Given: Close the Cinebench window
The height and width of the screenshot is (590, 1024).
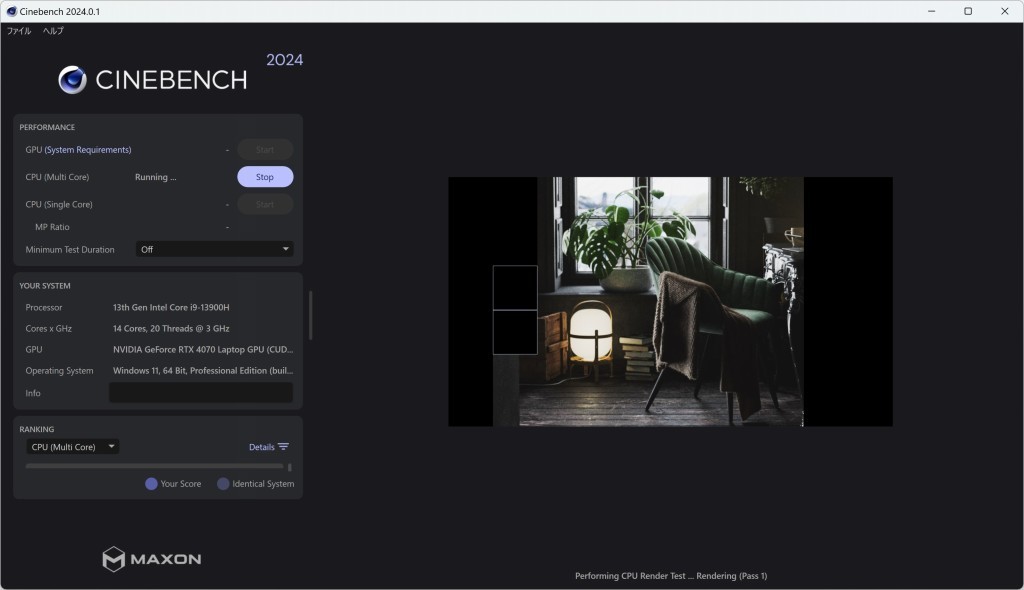Looking at the screenshot, I should pyautogui.click(x=1004, y=11).
